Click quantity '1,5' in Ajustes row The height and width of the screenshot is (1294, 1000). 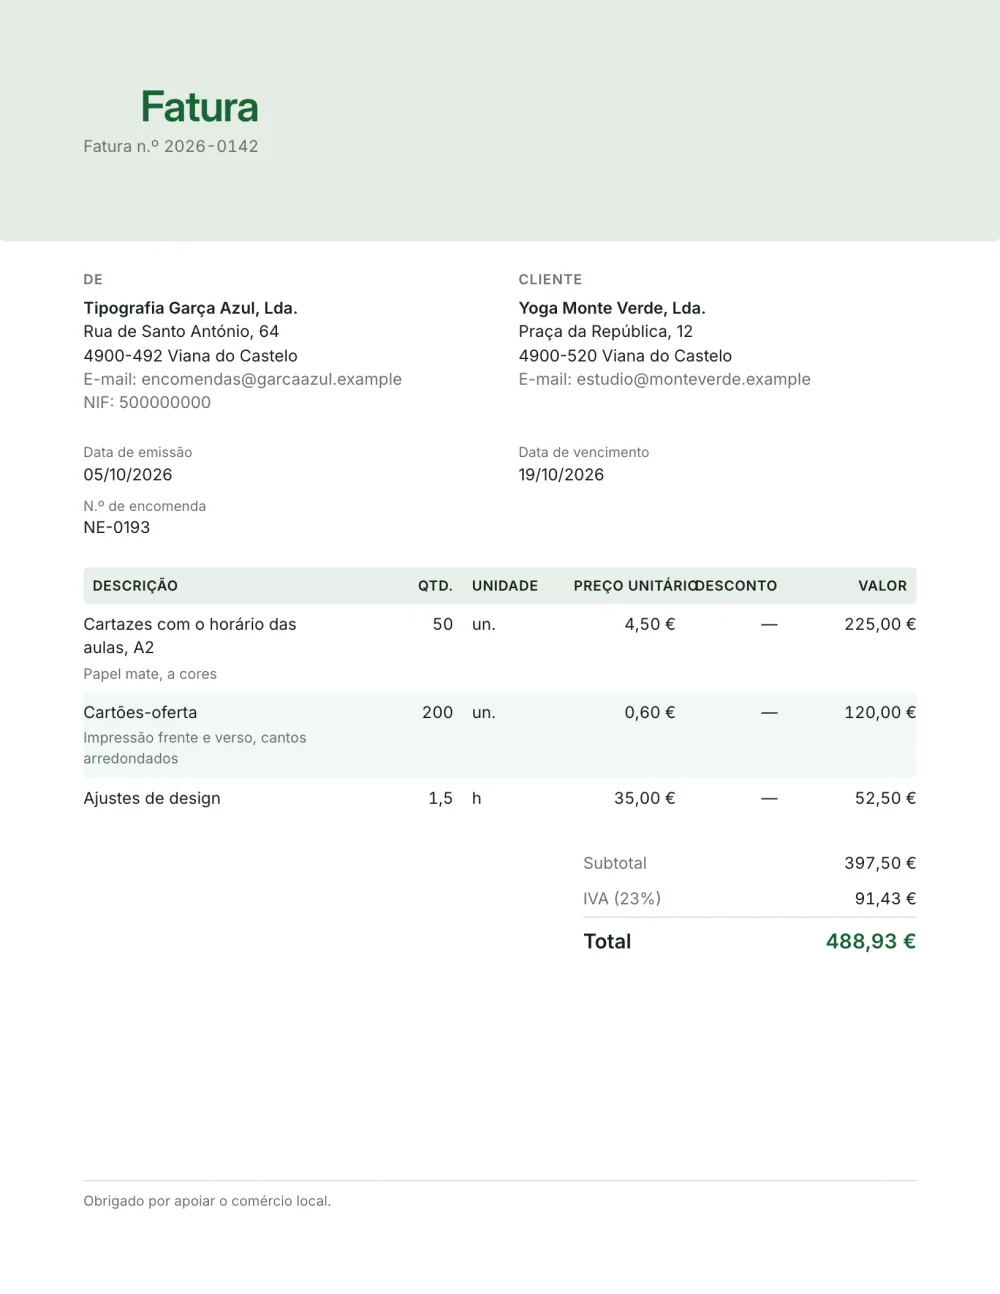pos(441,798)
